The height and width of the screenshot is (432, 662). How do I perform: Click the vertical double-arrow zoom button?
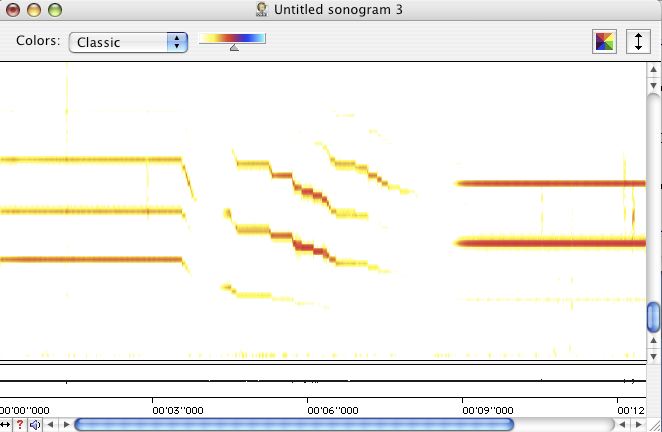[638, 41]
